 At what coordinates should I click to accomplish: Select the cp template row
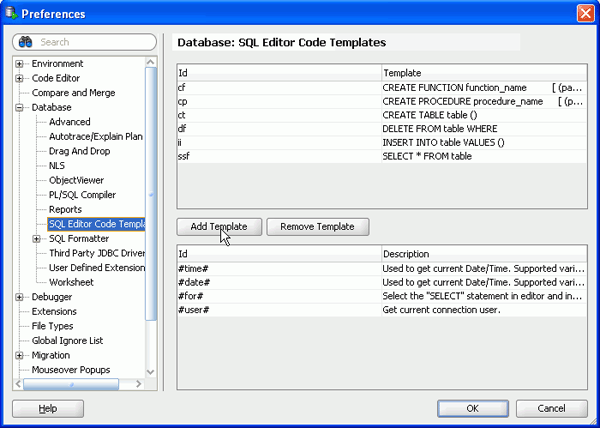[x=382, y=102]
